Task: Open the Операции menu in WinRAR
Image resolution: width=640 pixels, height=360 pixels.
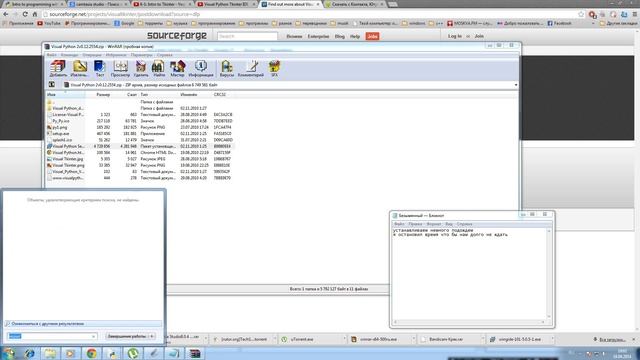Action: pyautogui.click(x=92, y=55)
